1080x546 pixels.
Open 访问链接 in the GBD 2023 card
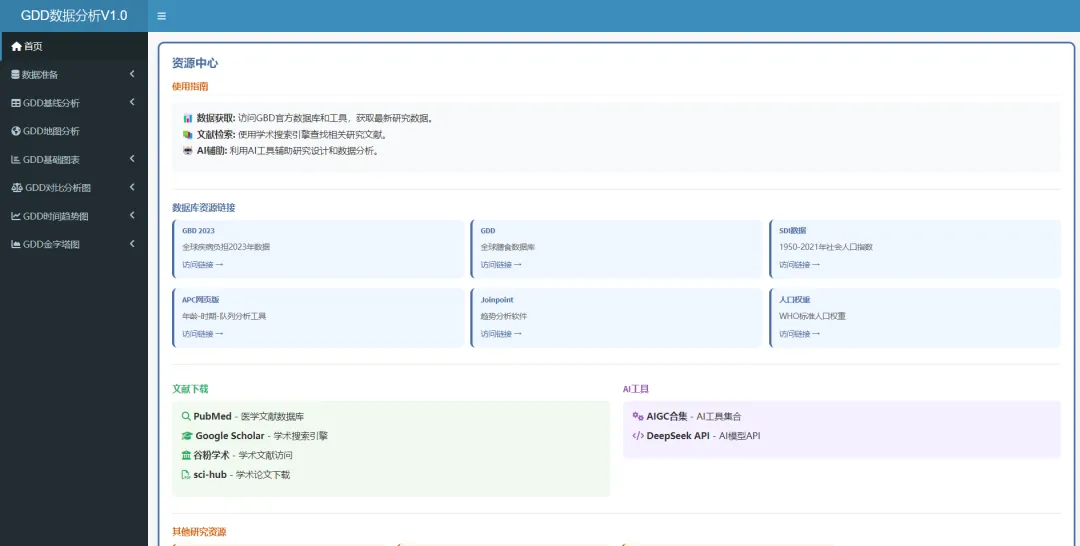(202, 264)
